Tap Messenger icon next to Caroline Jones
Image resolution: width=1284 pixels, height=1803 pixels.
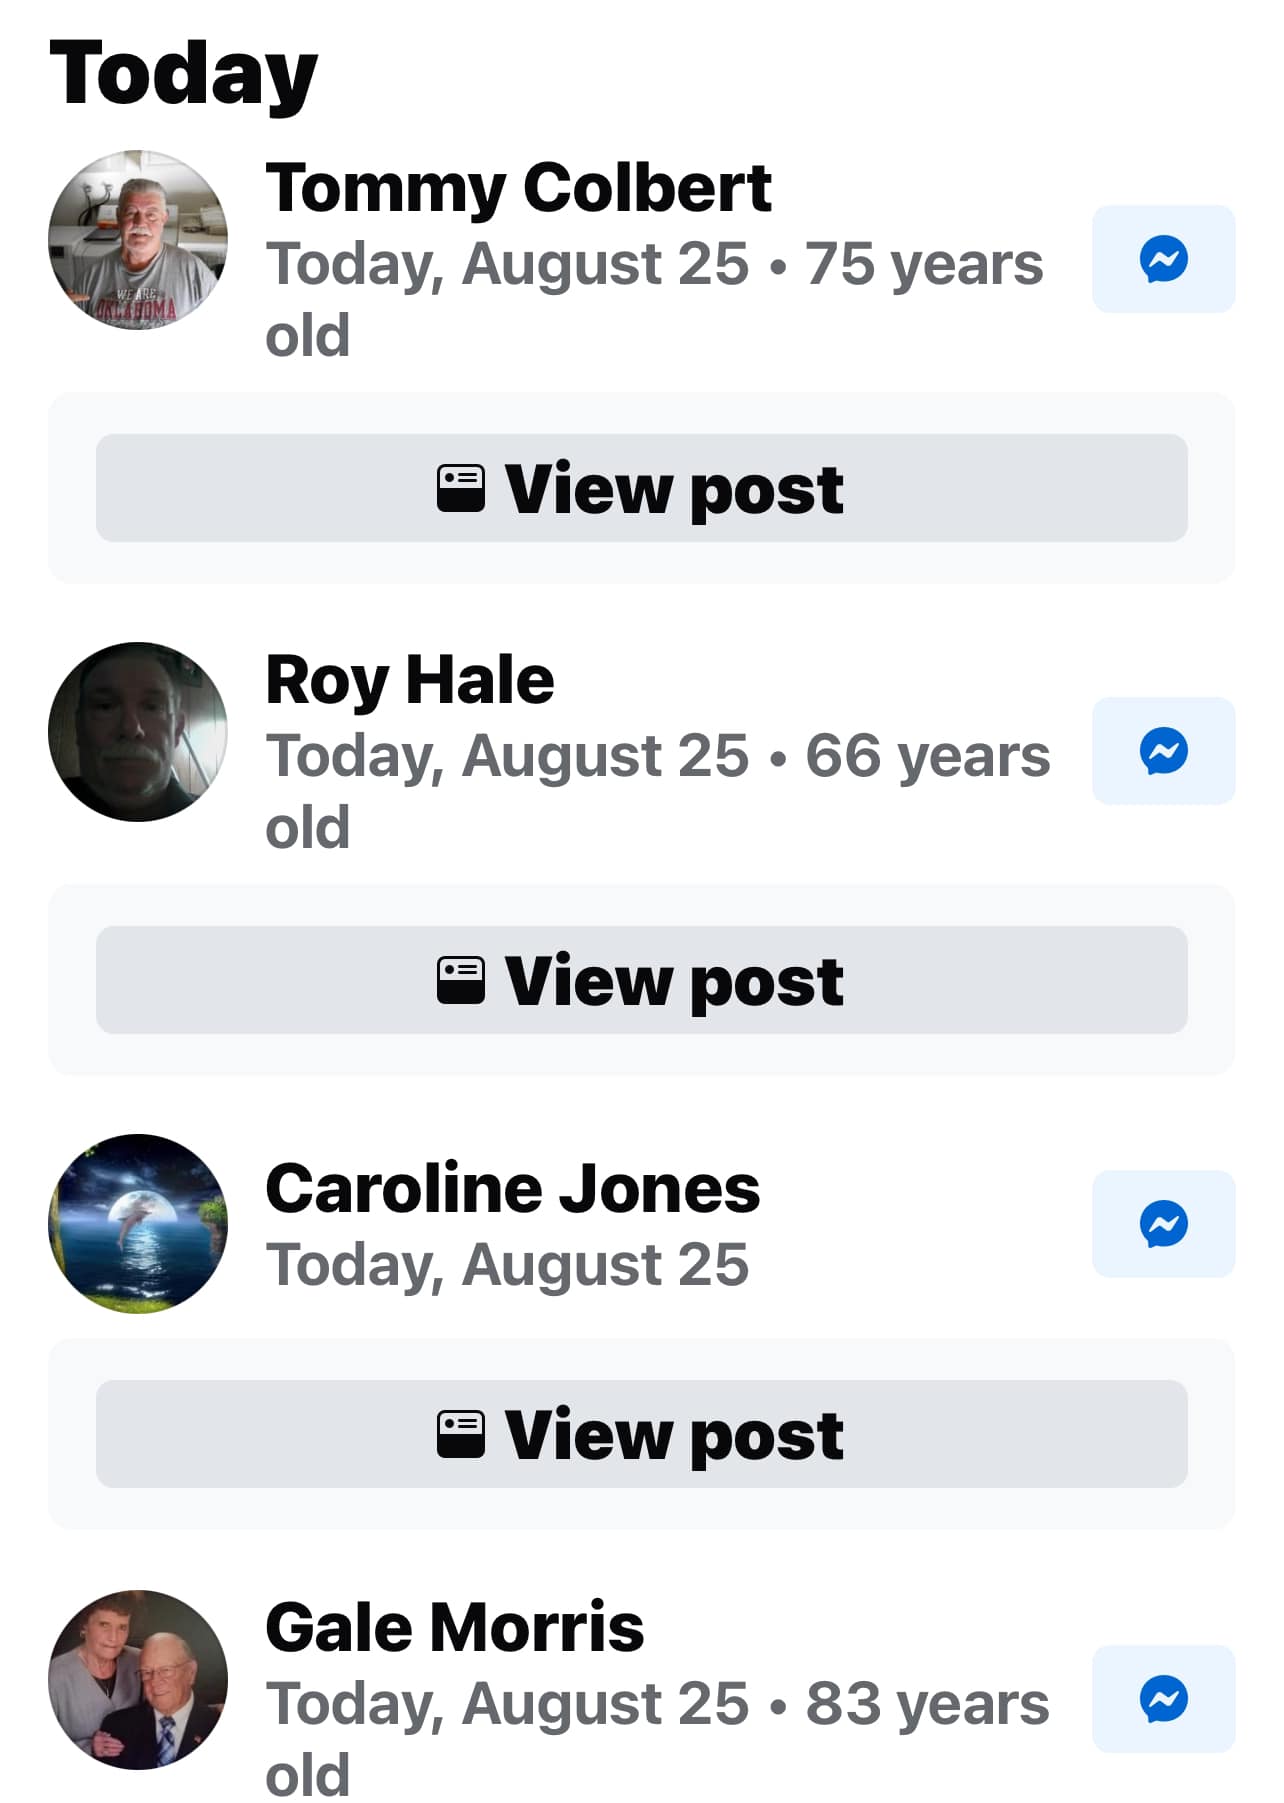[1163, 1224]
